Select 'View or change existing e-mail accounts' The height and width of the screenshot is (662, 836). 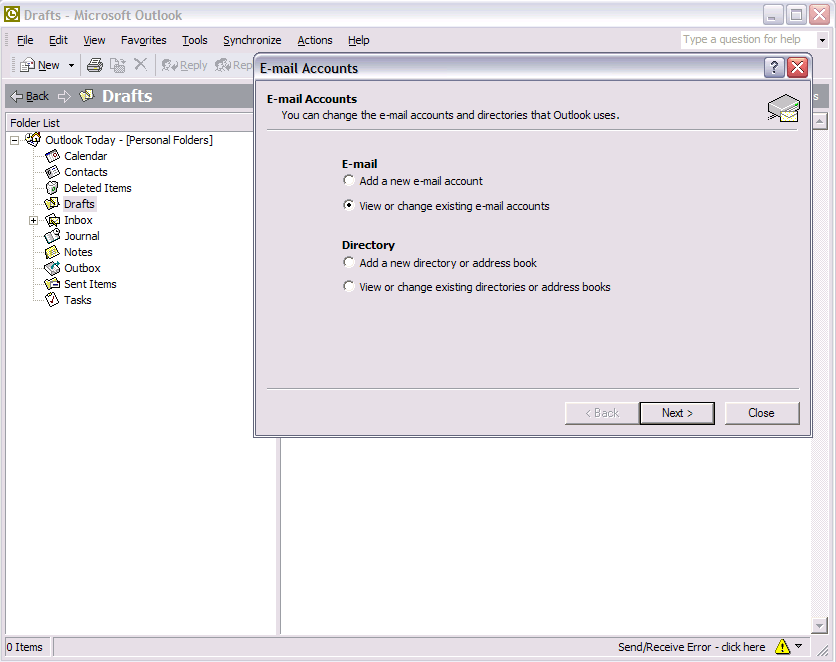pos(446,206)
